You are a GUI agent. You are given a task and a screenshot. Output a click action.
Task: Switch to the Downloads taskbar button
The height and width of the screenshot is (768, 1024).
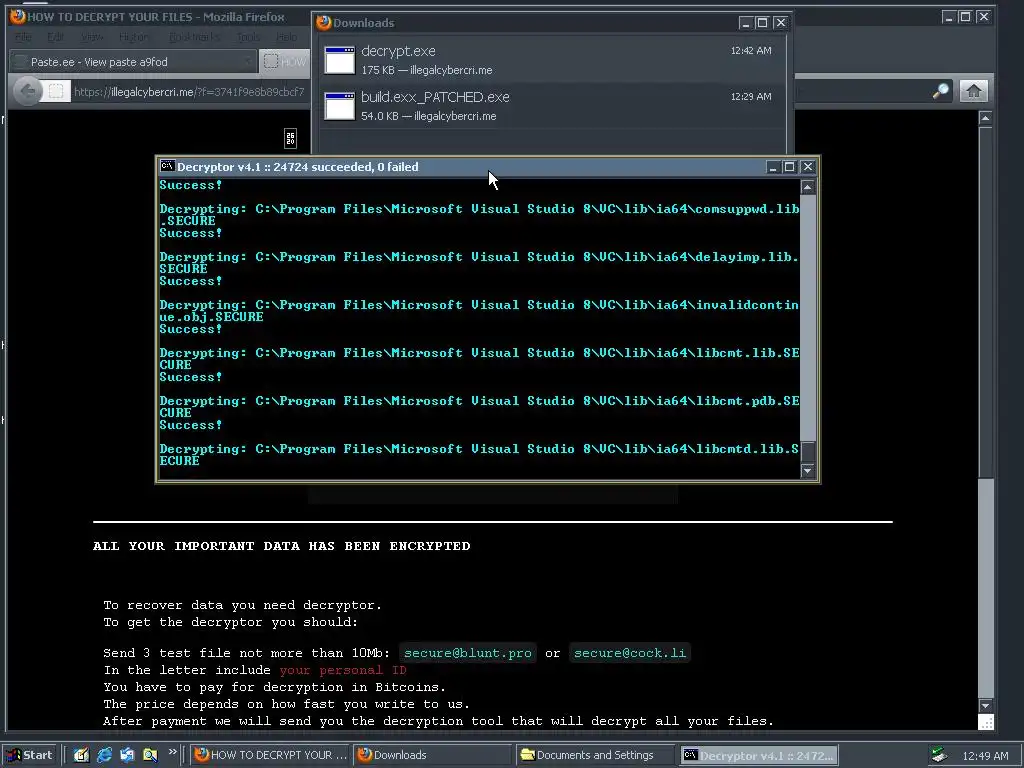tap(432, 755)
